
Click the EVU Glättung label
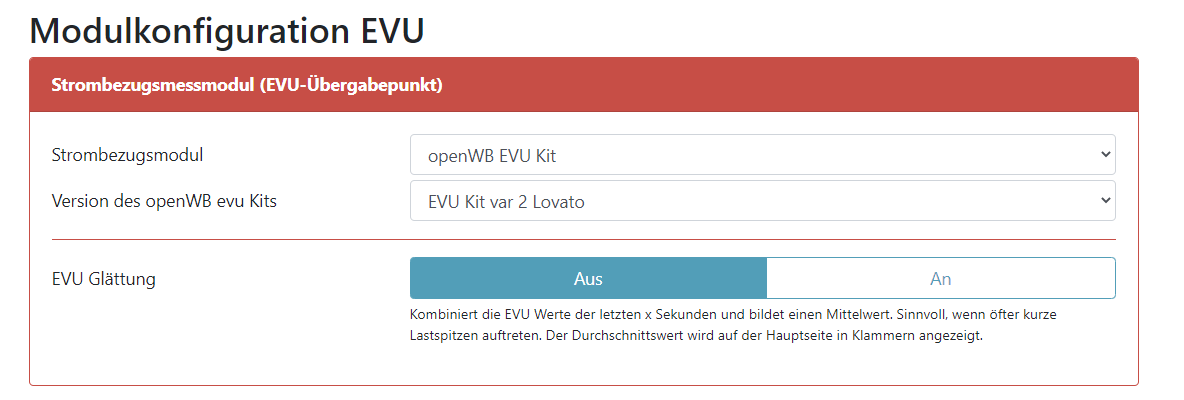coord(103,279)
